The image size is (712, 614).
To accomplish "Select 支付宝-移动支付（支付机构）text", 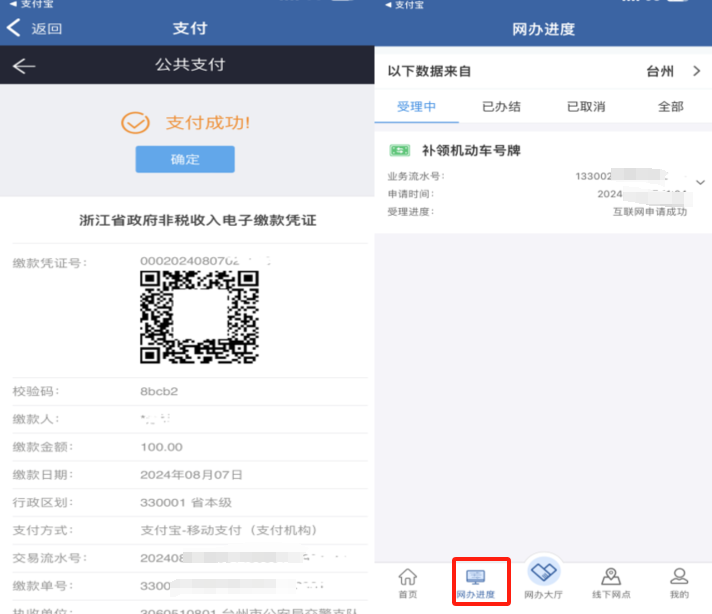I will point(229,530).
